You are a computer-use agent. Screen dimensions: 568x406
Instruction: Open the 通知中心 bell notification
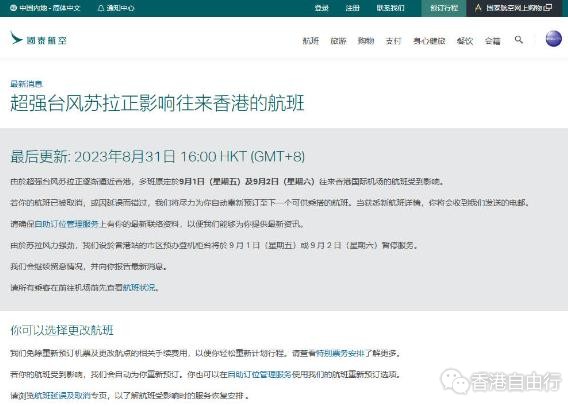tap(116, 8)
